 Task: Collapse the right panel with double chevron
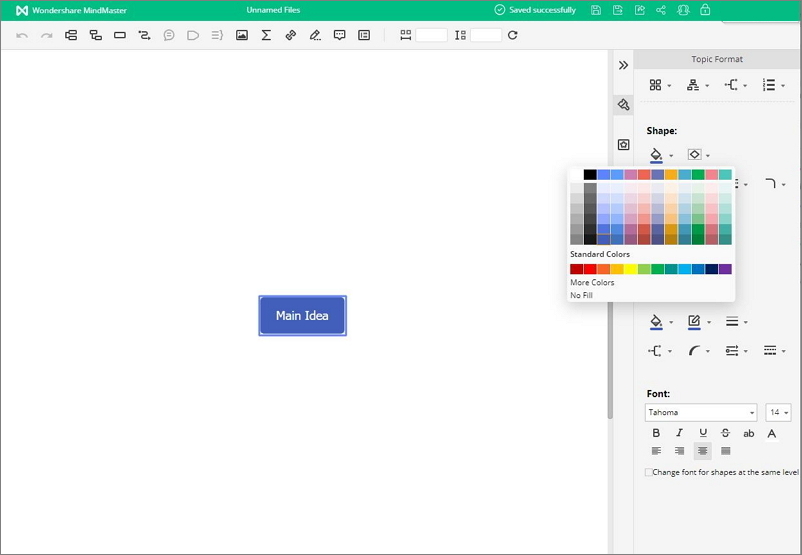pyautogui.click(x=623, y=65)
